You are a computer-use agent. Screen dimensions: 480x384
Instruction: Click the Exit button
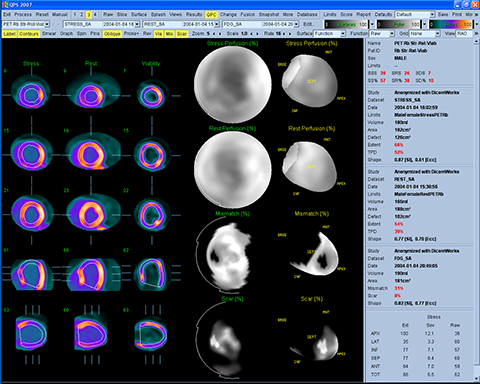coord(7,15)
